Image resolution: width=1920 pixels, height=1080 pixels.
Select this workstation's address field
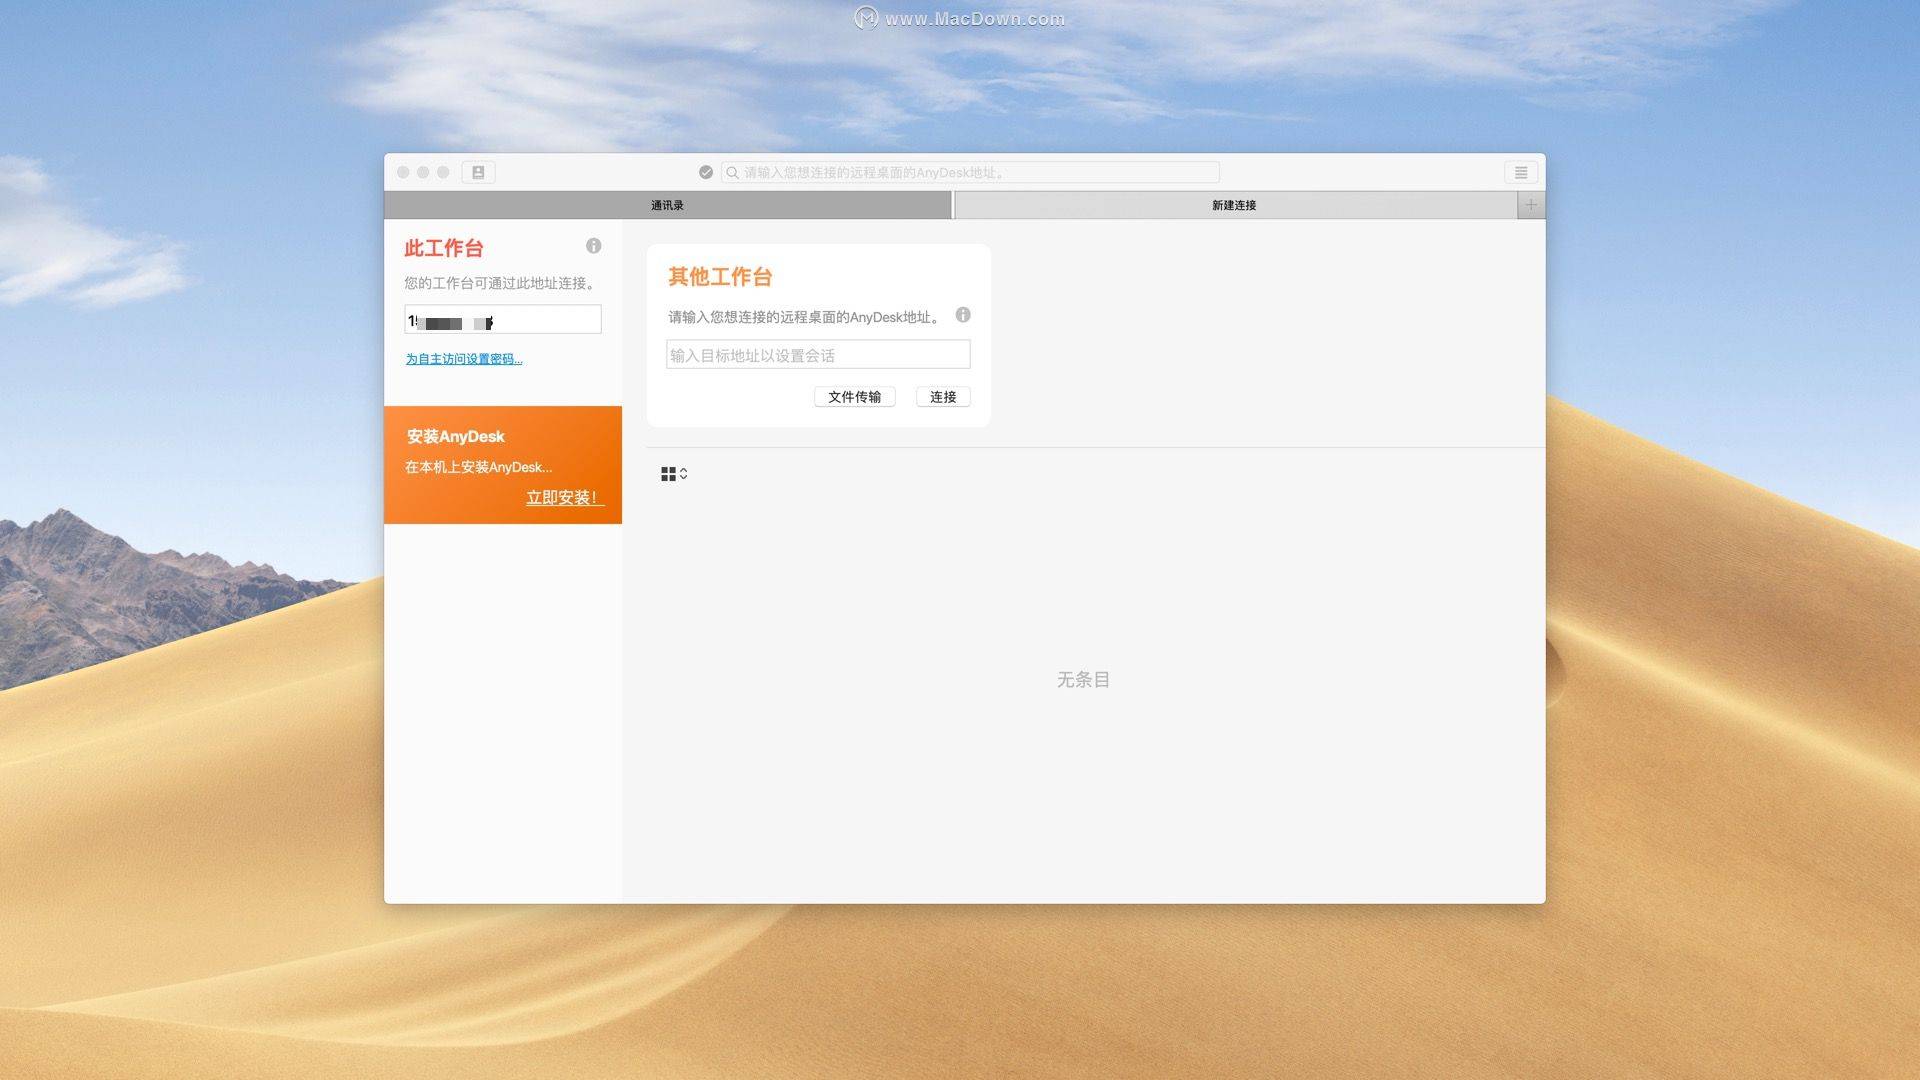(503, 320)
